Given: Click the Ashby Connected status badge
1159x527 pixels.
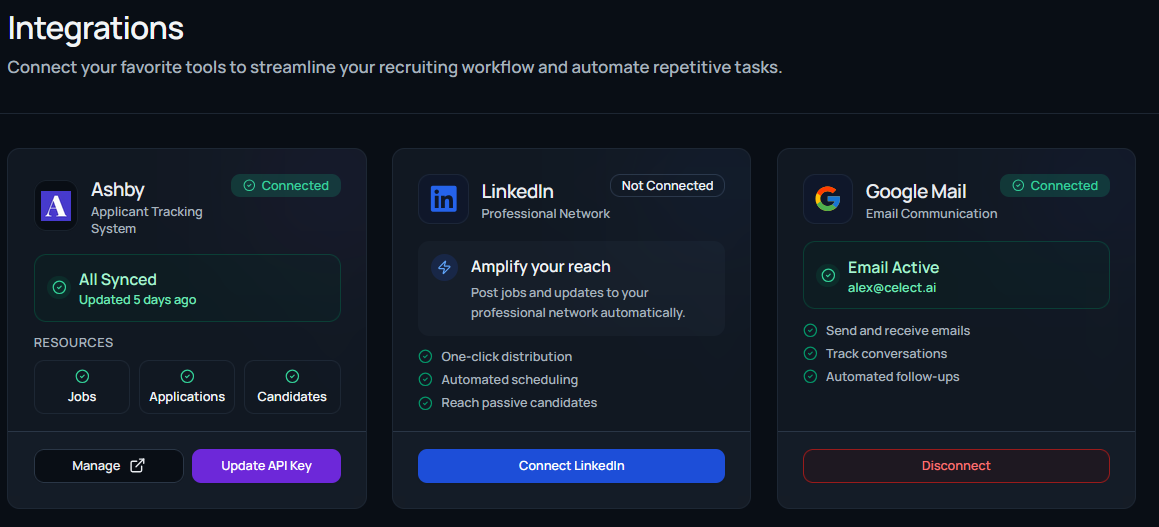Looking at the screenshot, I should click(x=286, y=186).
